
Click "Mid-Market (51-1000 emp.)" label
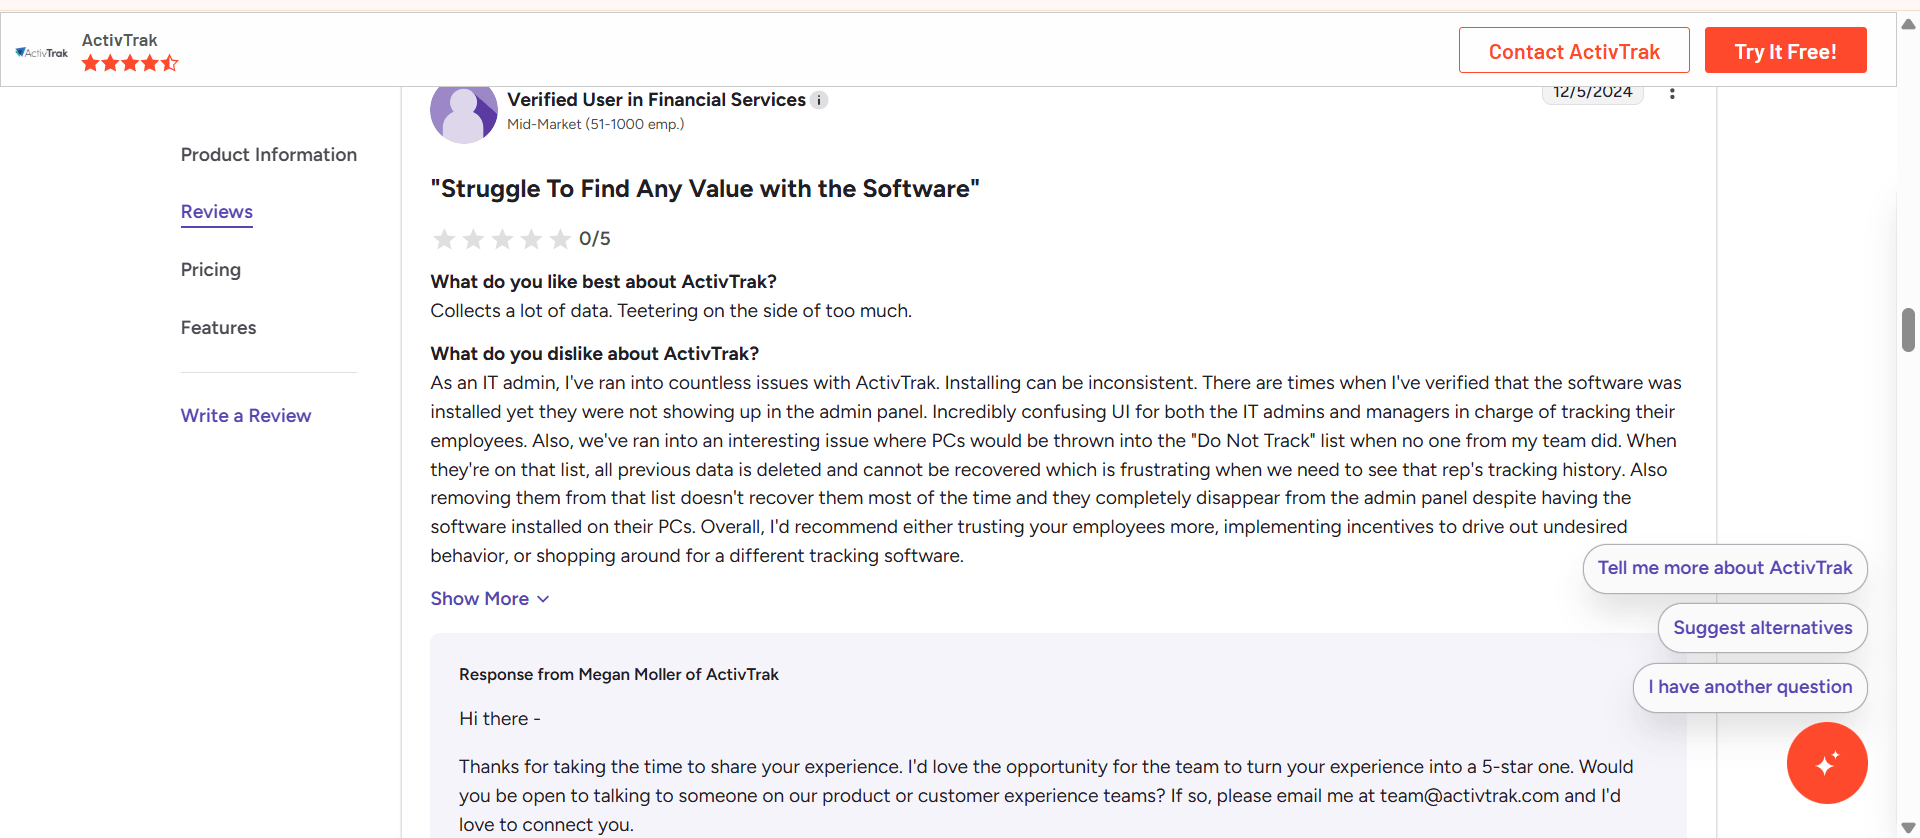pyautogui.click(x=596, y=124)
